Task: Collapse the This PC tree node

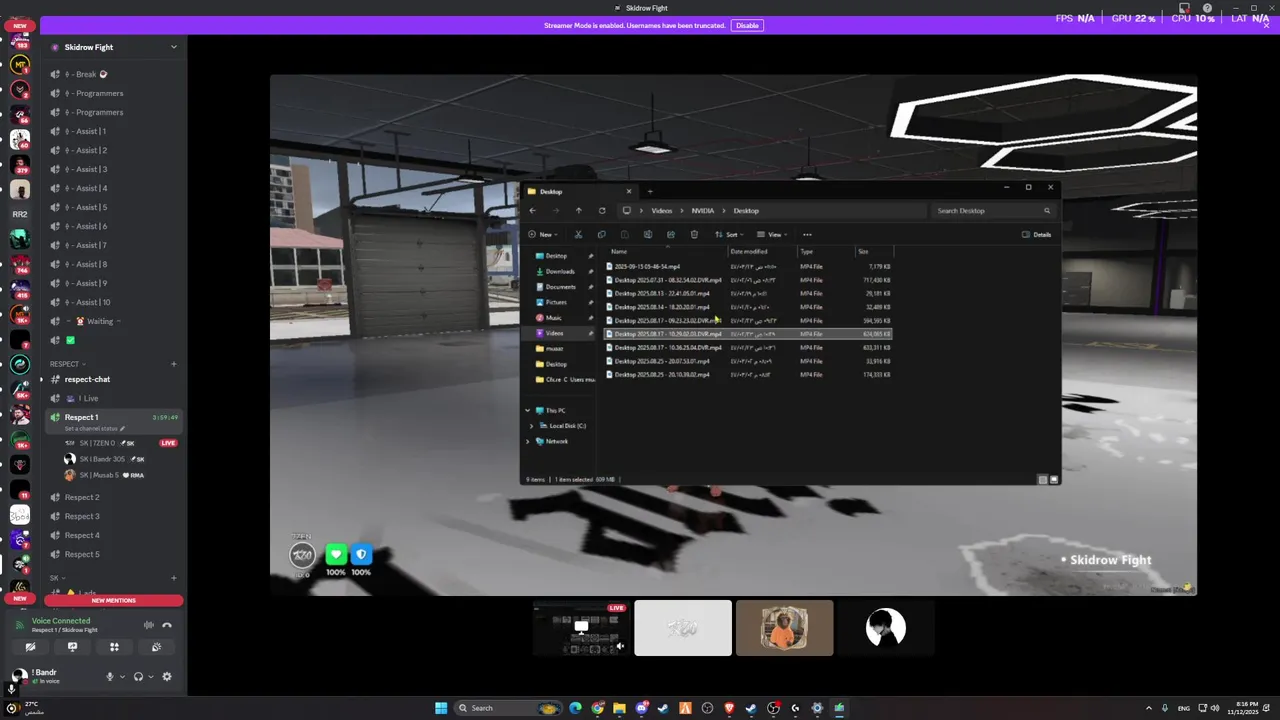Action: tap(528, 410)
